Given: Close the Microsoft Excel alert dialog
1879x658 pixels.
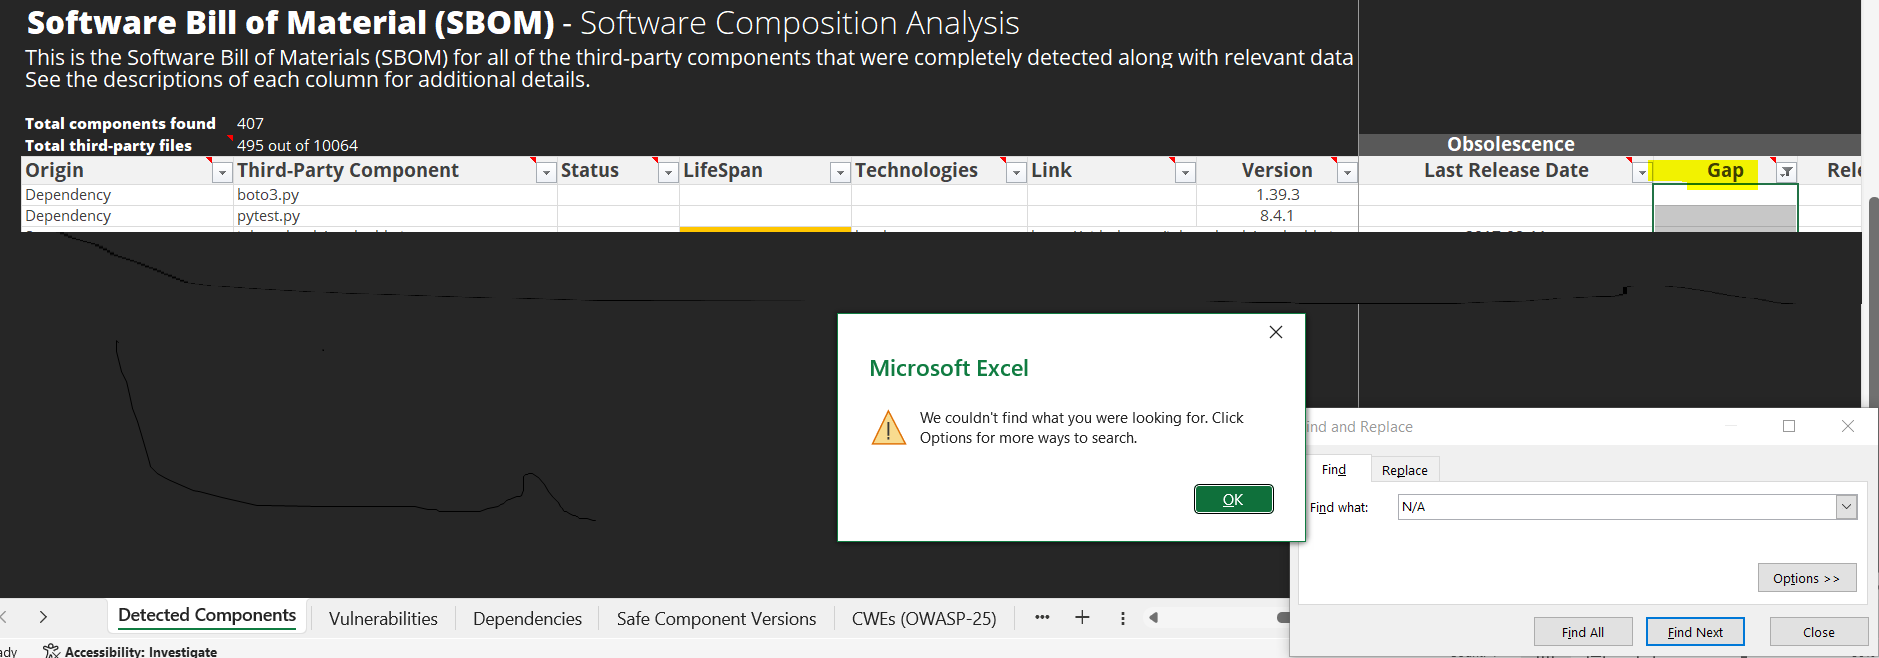Looking at the screenshot, I should coord(1275,332).
